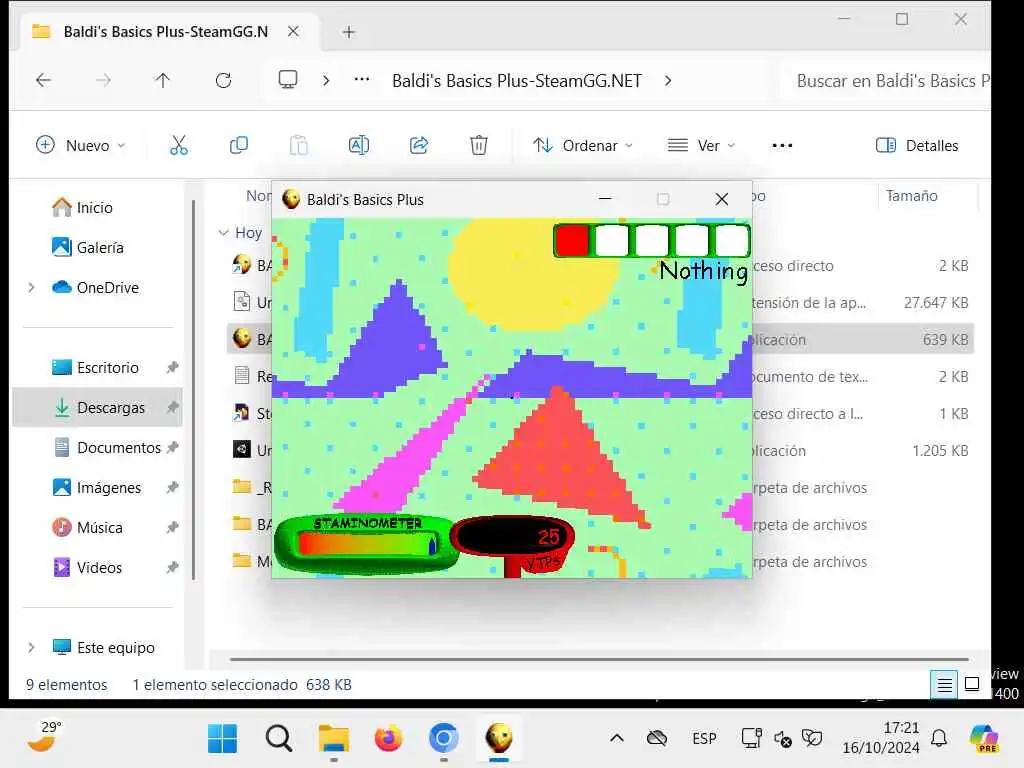Switch to large icons view layout

click(x=972, y=684)
